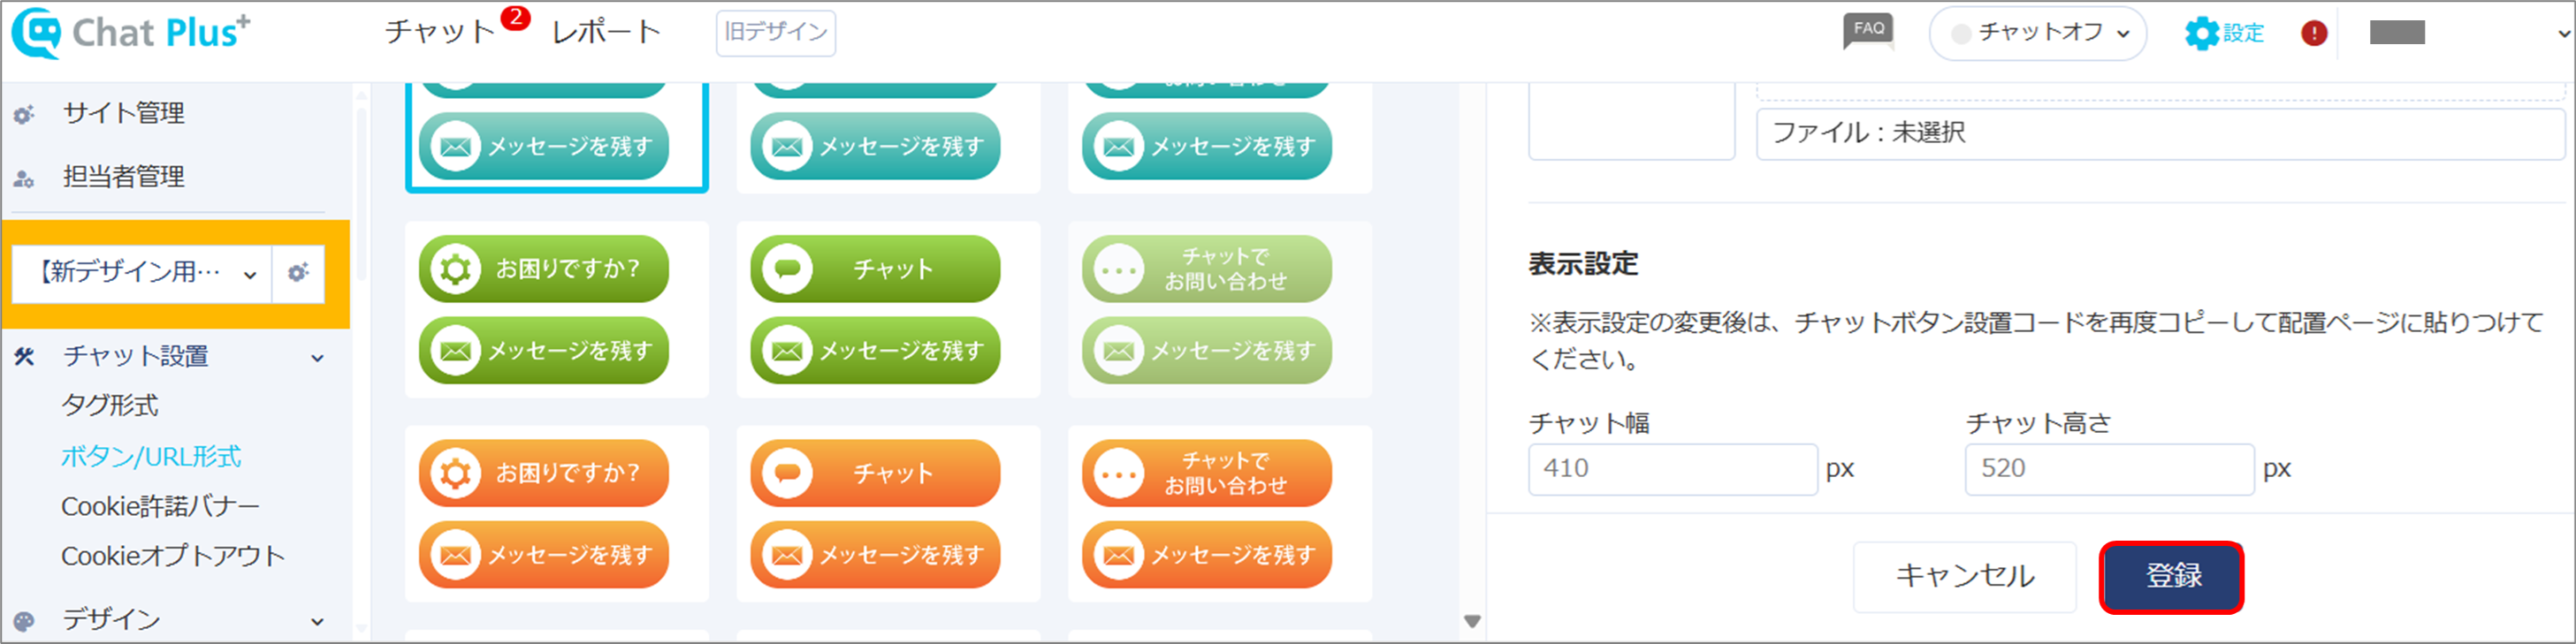Click the デザイン palette icon

pyautogui.click(x=25, y=620)
